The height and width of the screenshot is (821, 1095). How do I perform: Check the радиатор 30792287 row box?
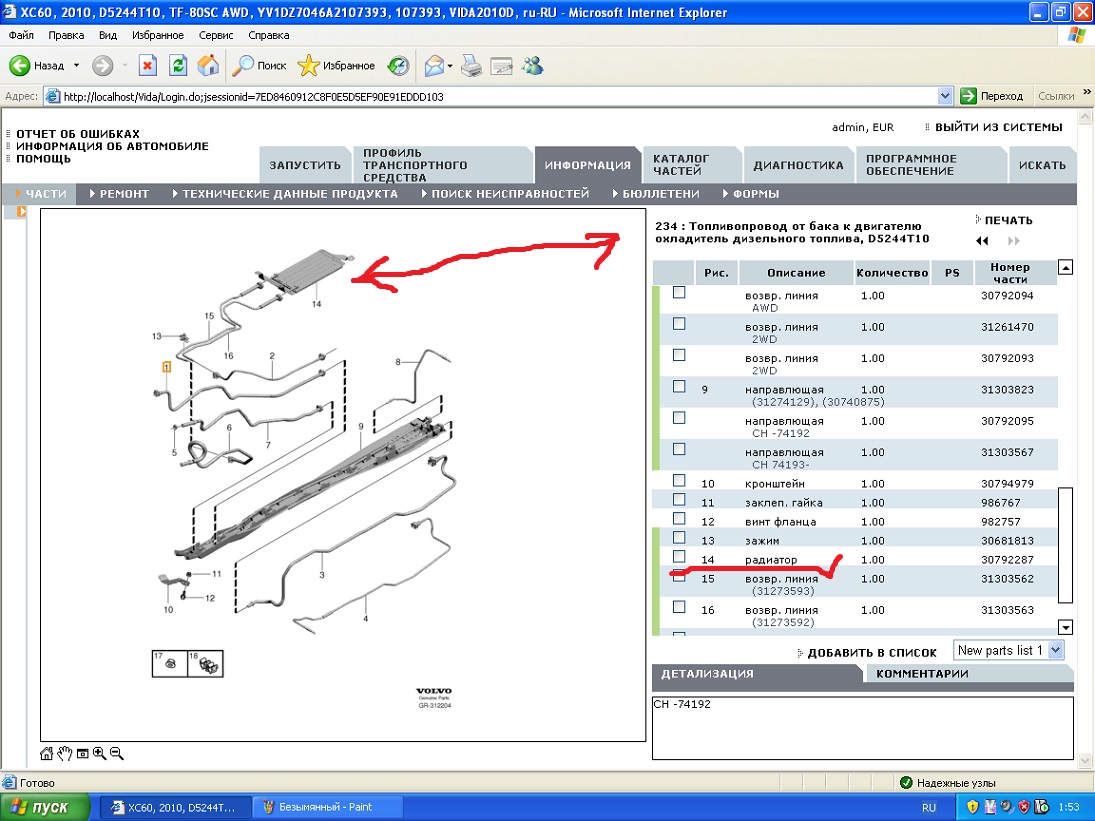point(679,556)
